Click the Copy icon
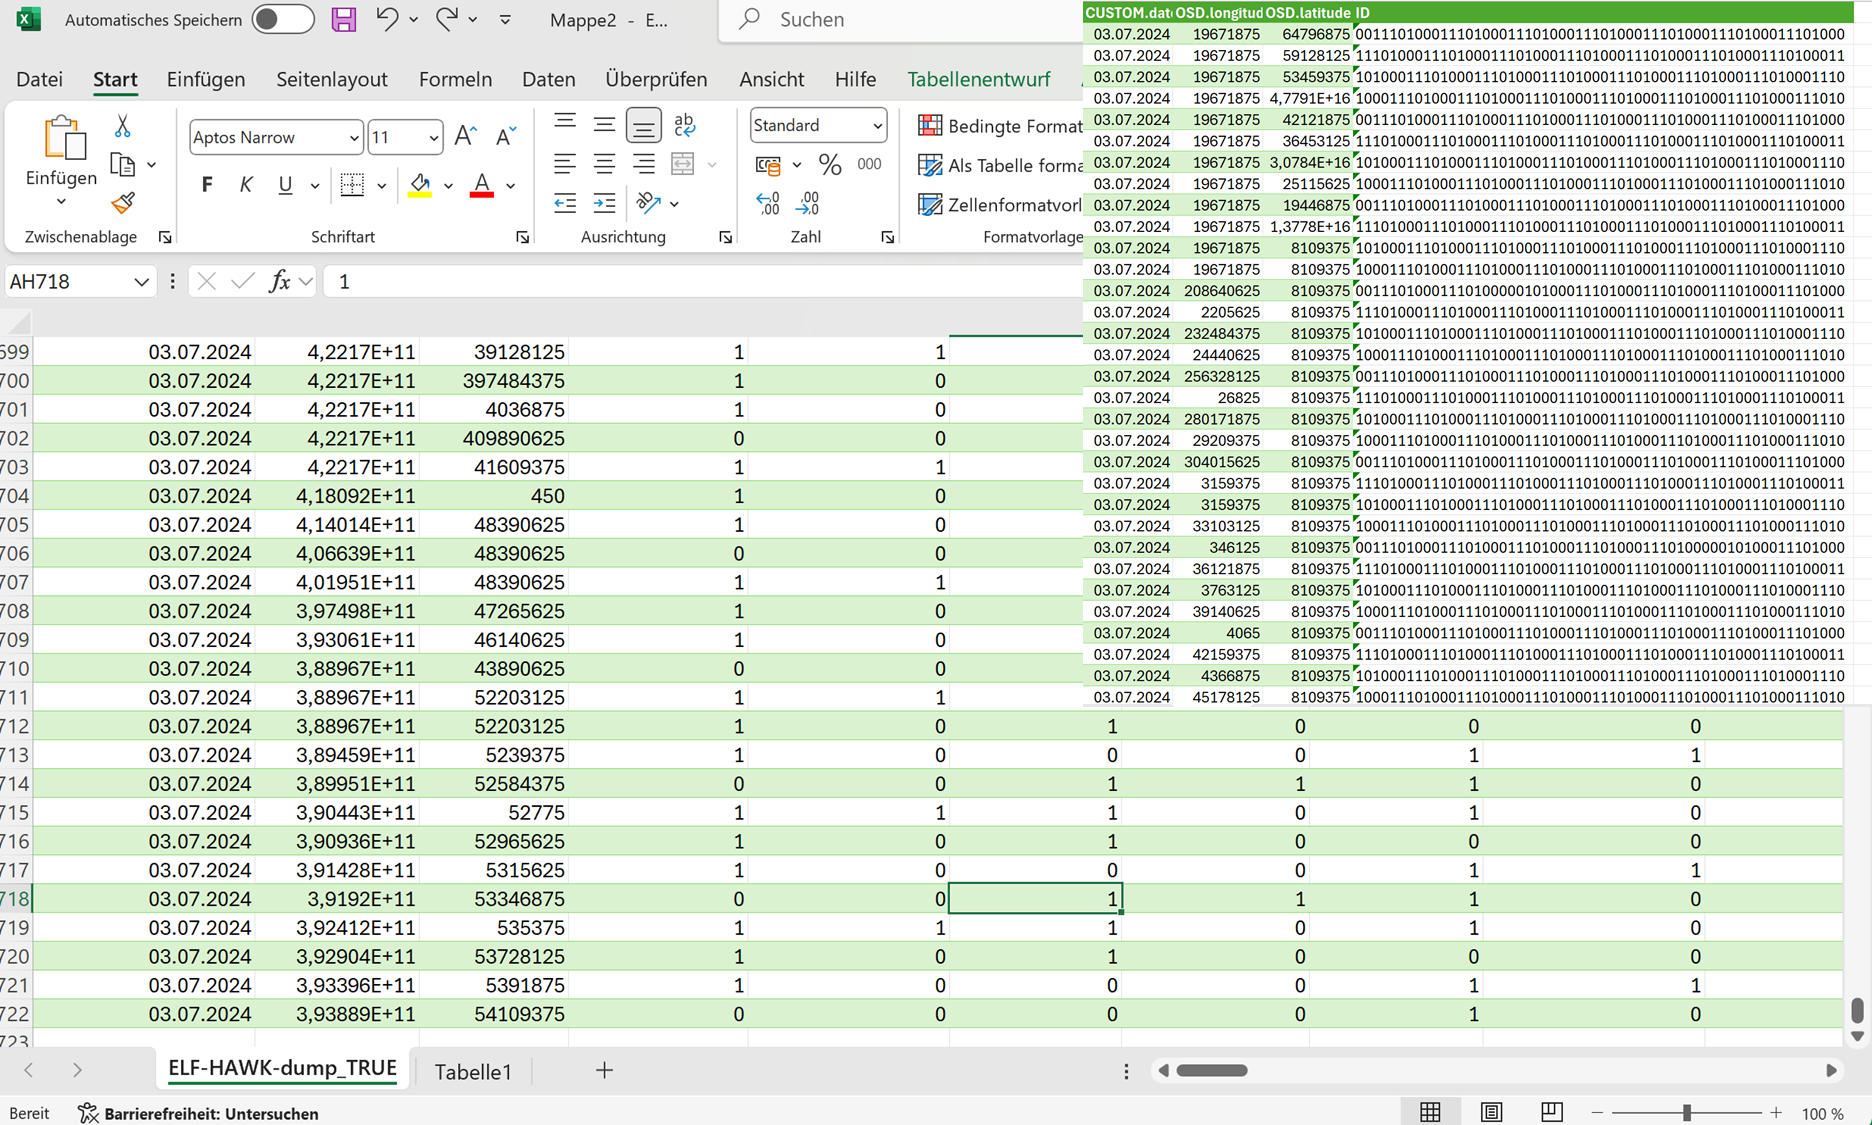Screen dimensions: 1872x1125 (122, 164)
